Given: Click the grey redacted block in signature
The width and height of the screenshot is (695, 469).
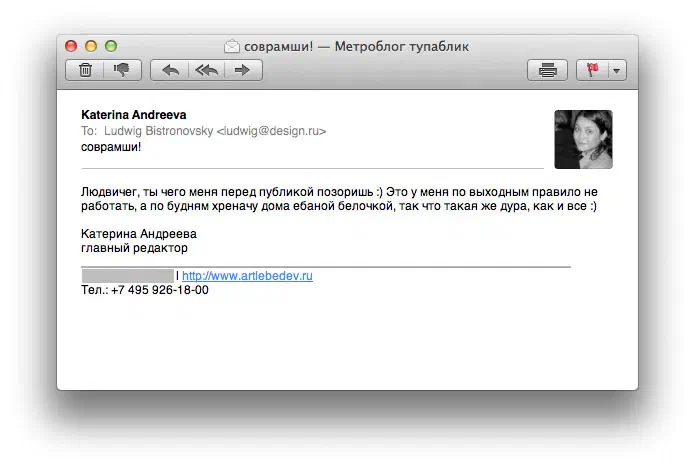Looking at the screenshot, I should [128, 276].
